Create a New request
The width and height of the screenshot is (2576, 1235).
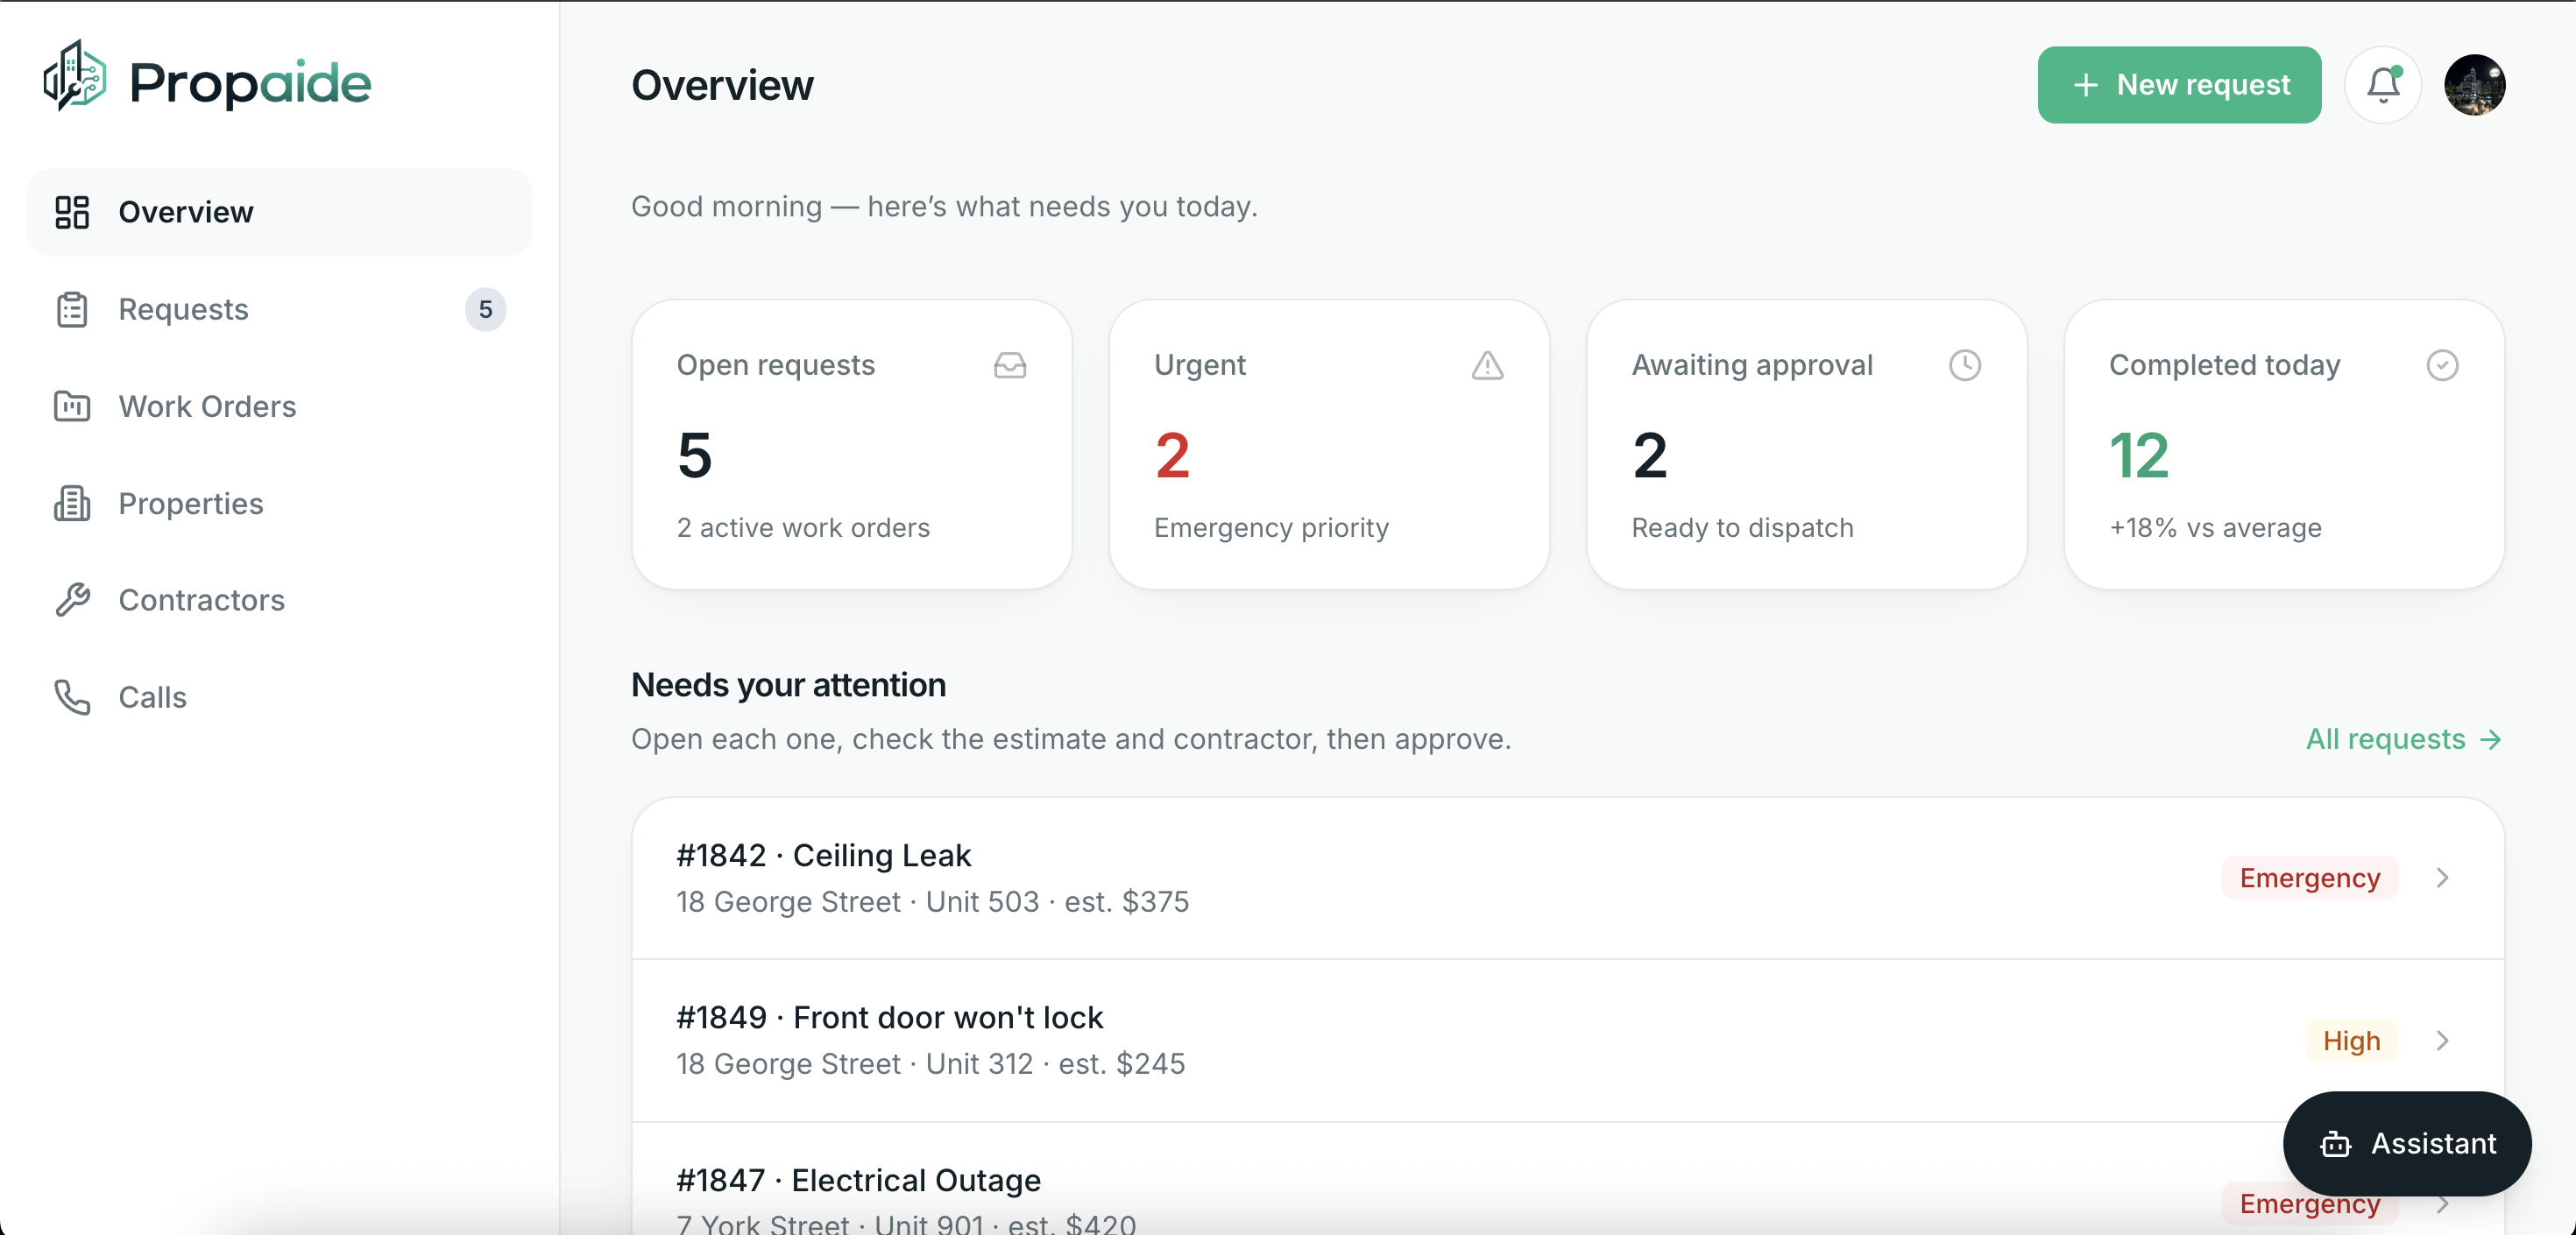coord(2179,85)
